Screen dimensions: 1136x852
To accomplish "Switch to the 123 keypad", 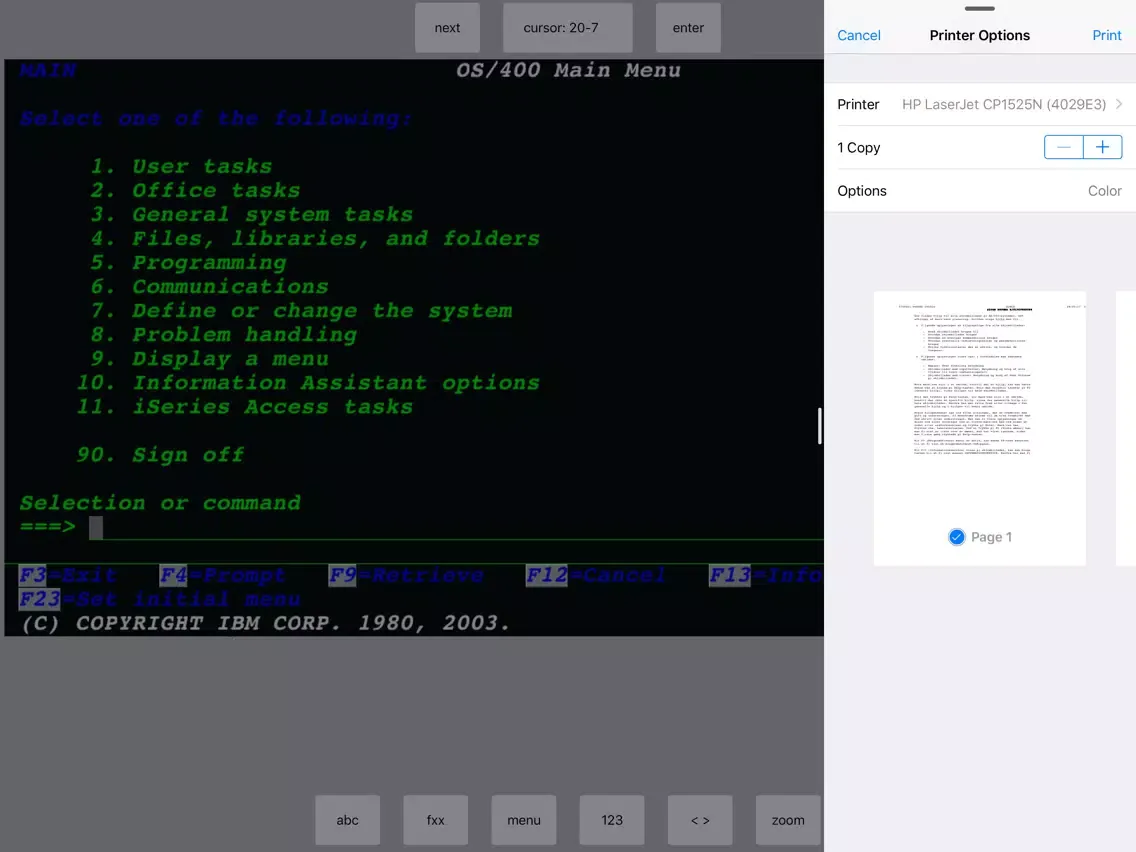I will [612, 820].
